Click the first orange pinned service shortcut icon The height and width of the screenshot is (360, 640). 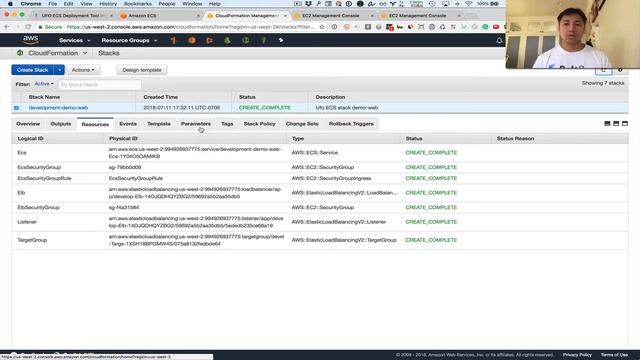point(173,40)
